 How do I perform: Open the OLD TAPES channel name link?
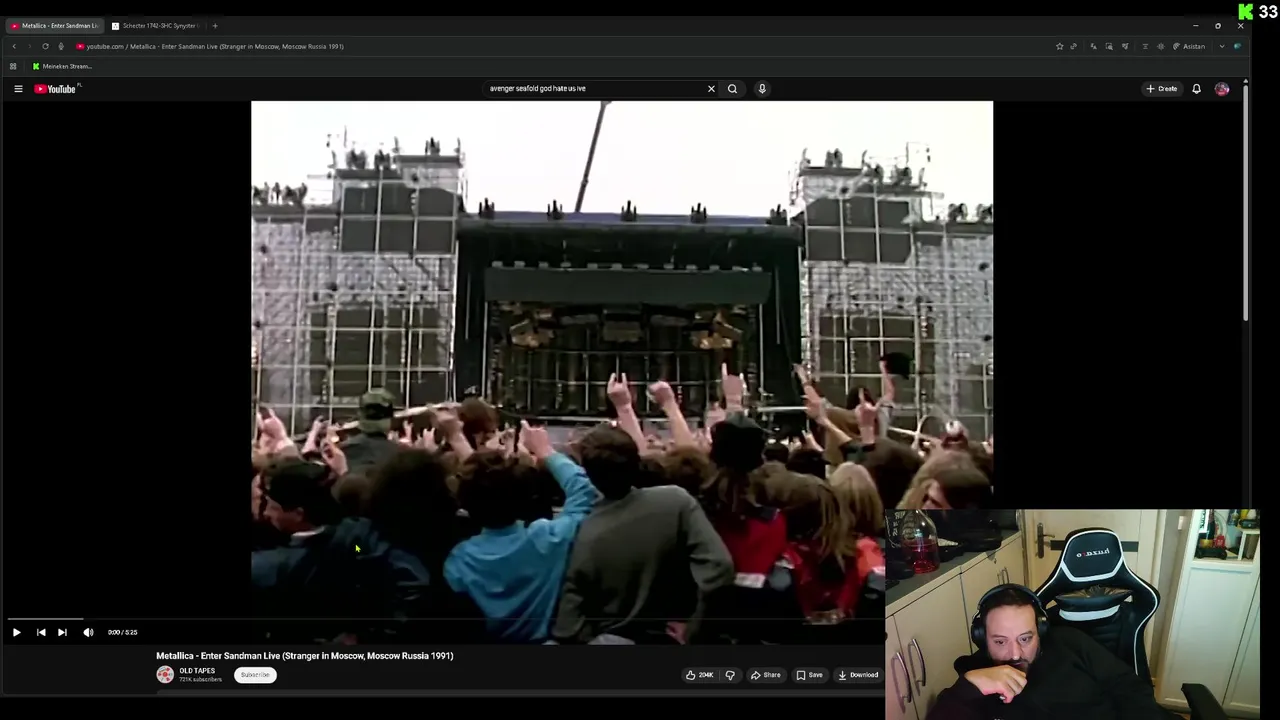click(197, 671)
